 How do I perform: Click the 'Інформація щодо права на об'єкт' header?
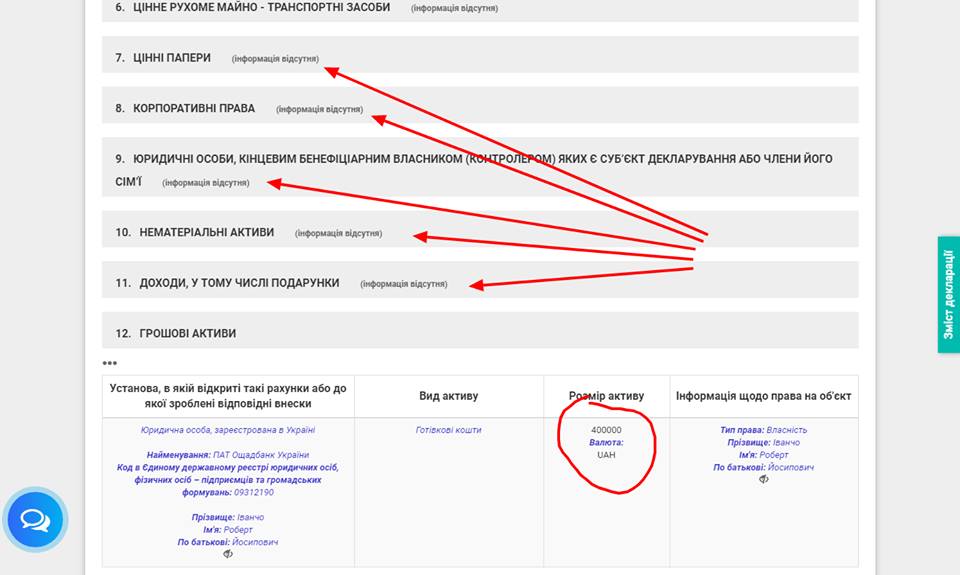[x=763, y=396]
